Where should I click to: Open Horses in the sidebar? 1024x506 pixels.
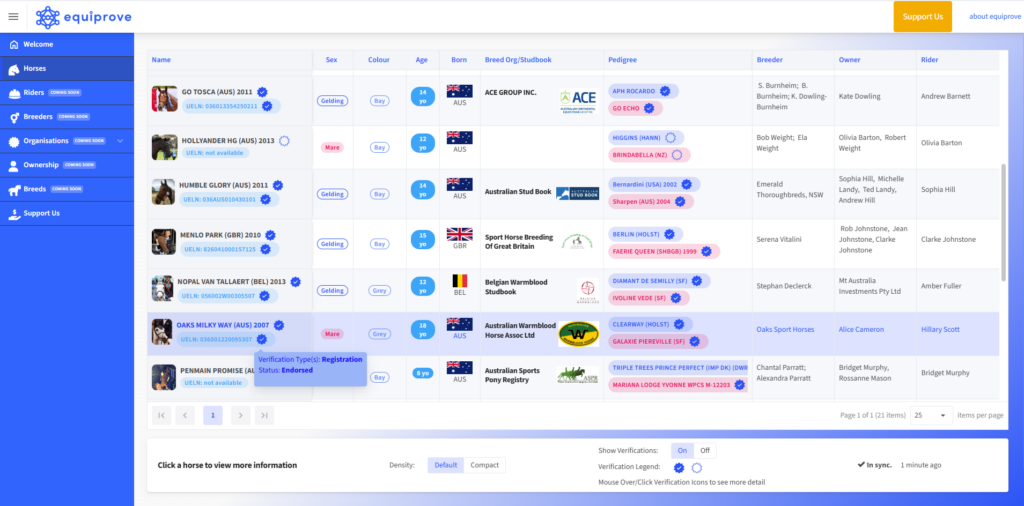click(67, 69)
